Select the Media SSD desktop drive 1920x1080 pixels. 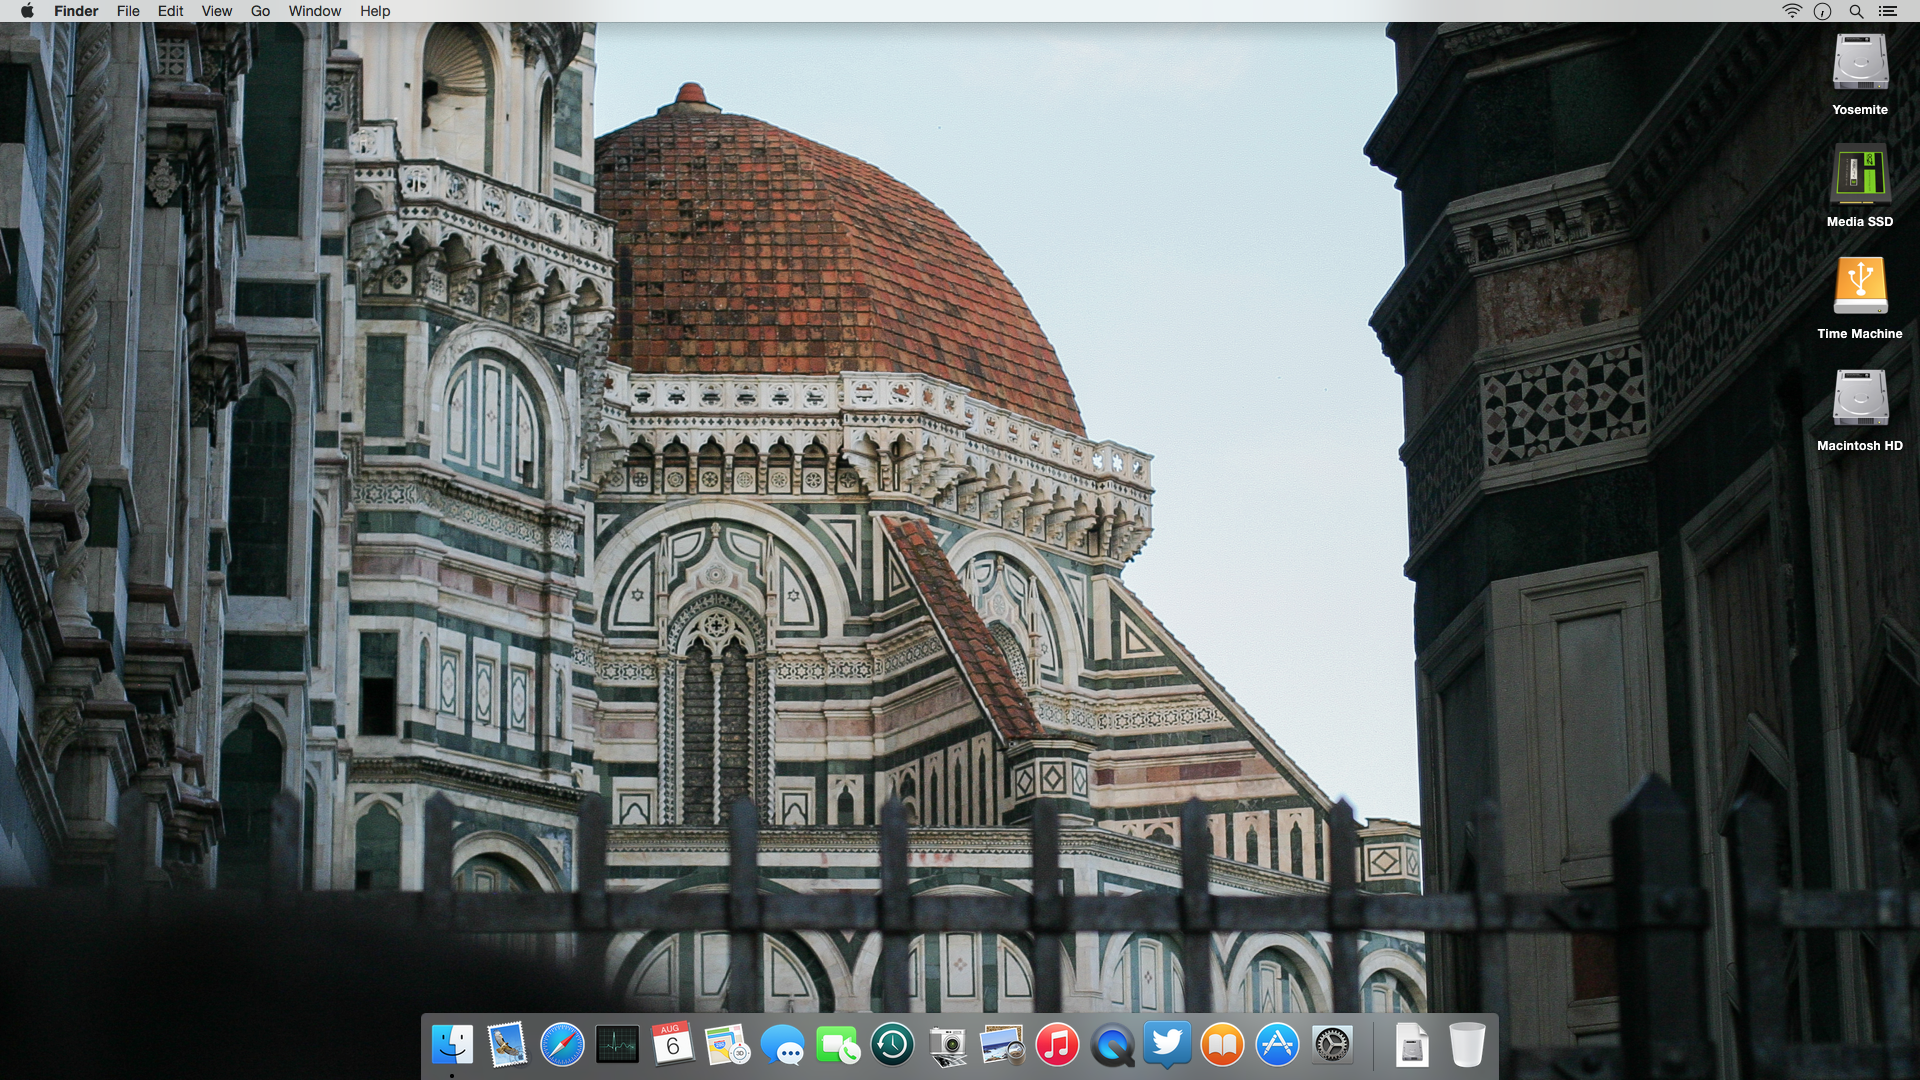(1859, 175)
